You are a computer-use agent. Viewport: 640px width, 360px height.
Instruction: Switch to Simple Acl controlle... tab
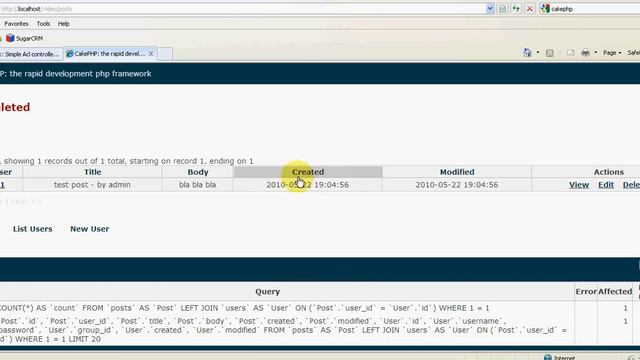(x=31, y=54)
